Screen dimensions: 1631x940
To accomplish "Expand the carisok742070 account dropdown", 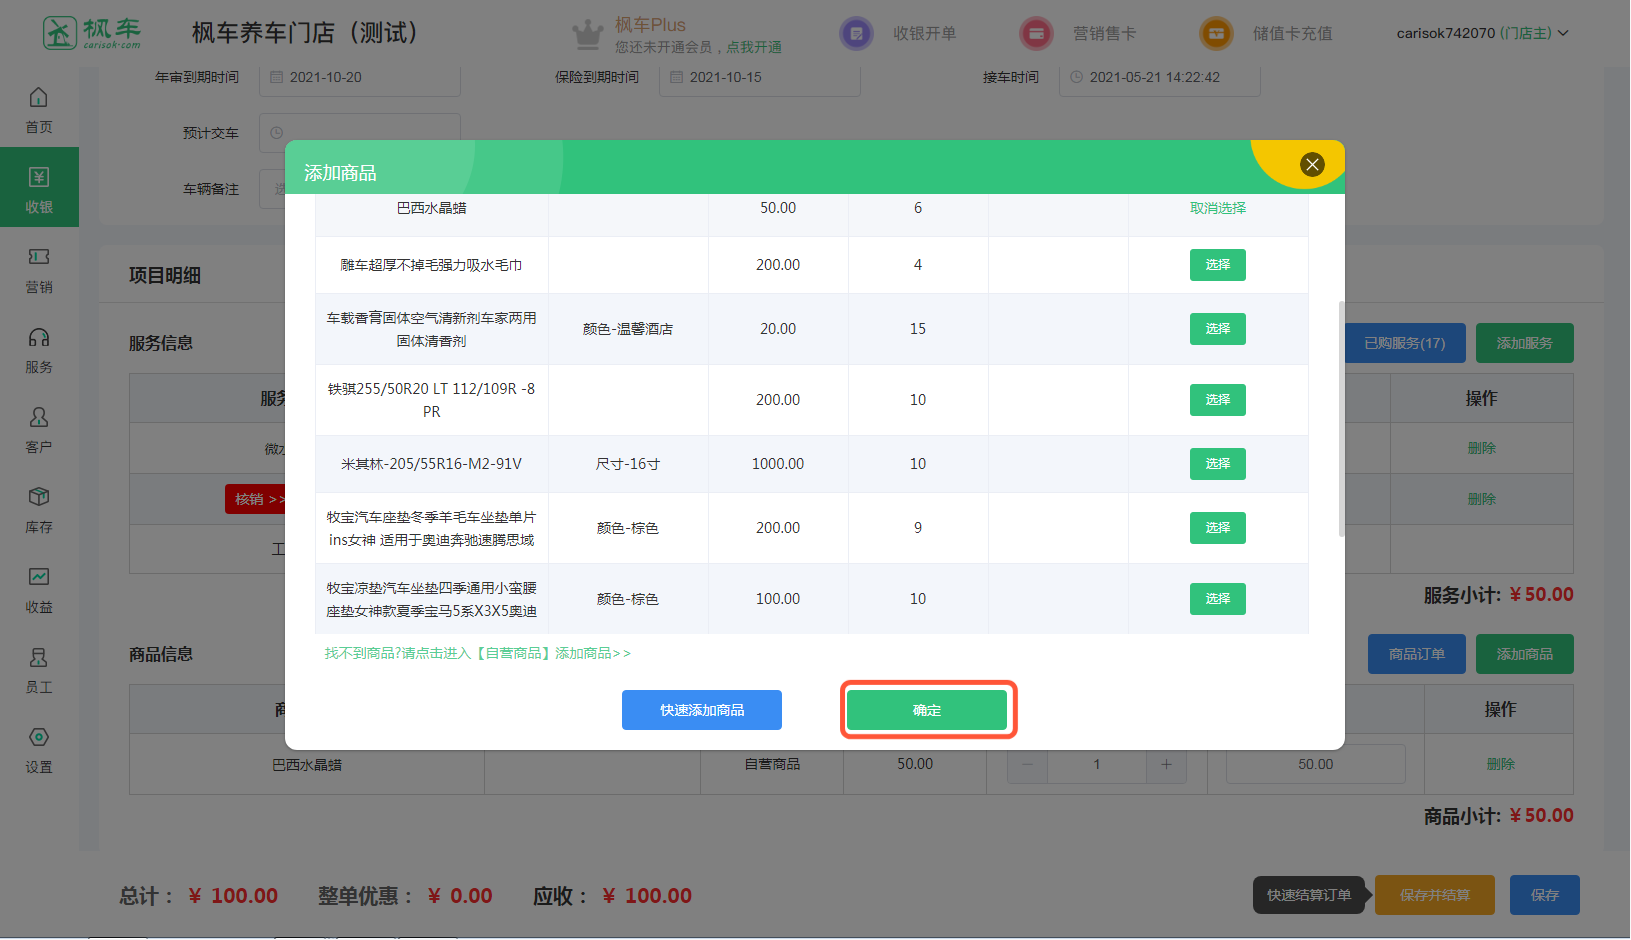I will click(x=1482, y=33).
